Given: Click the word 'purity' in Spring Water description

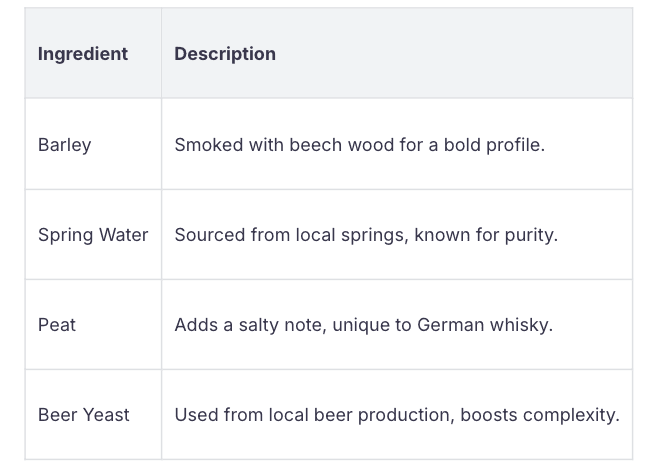Looking at the screenshot, I should tap(530, 235).
